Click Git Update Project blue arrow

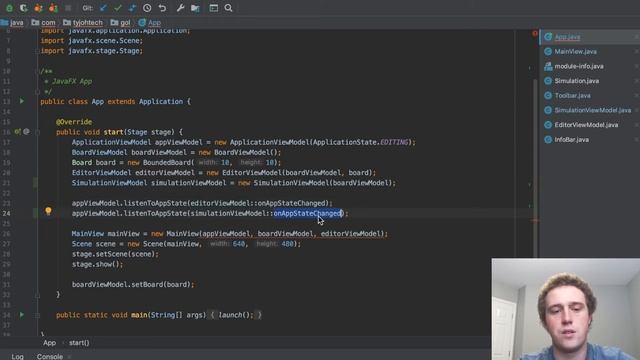[x=103, y=8]
